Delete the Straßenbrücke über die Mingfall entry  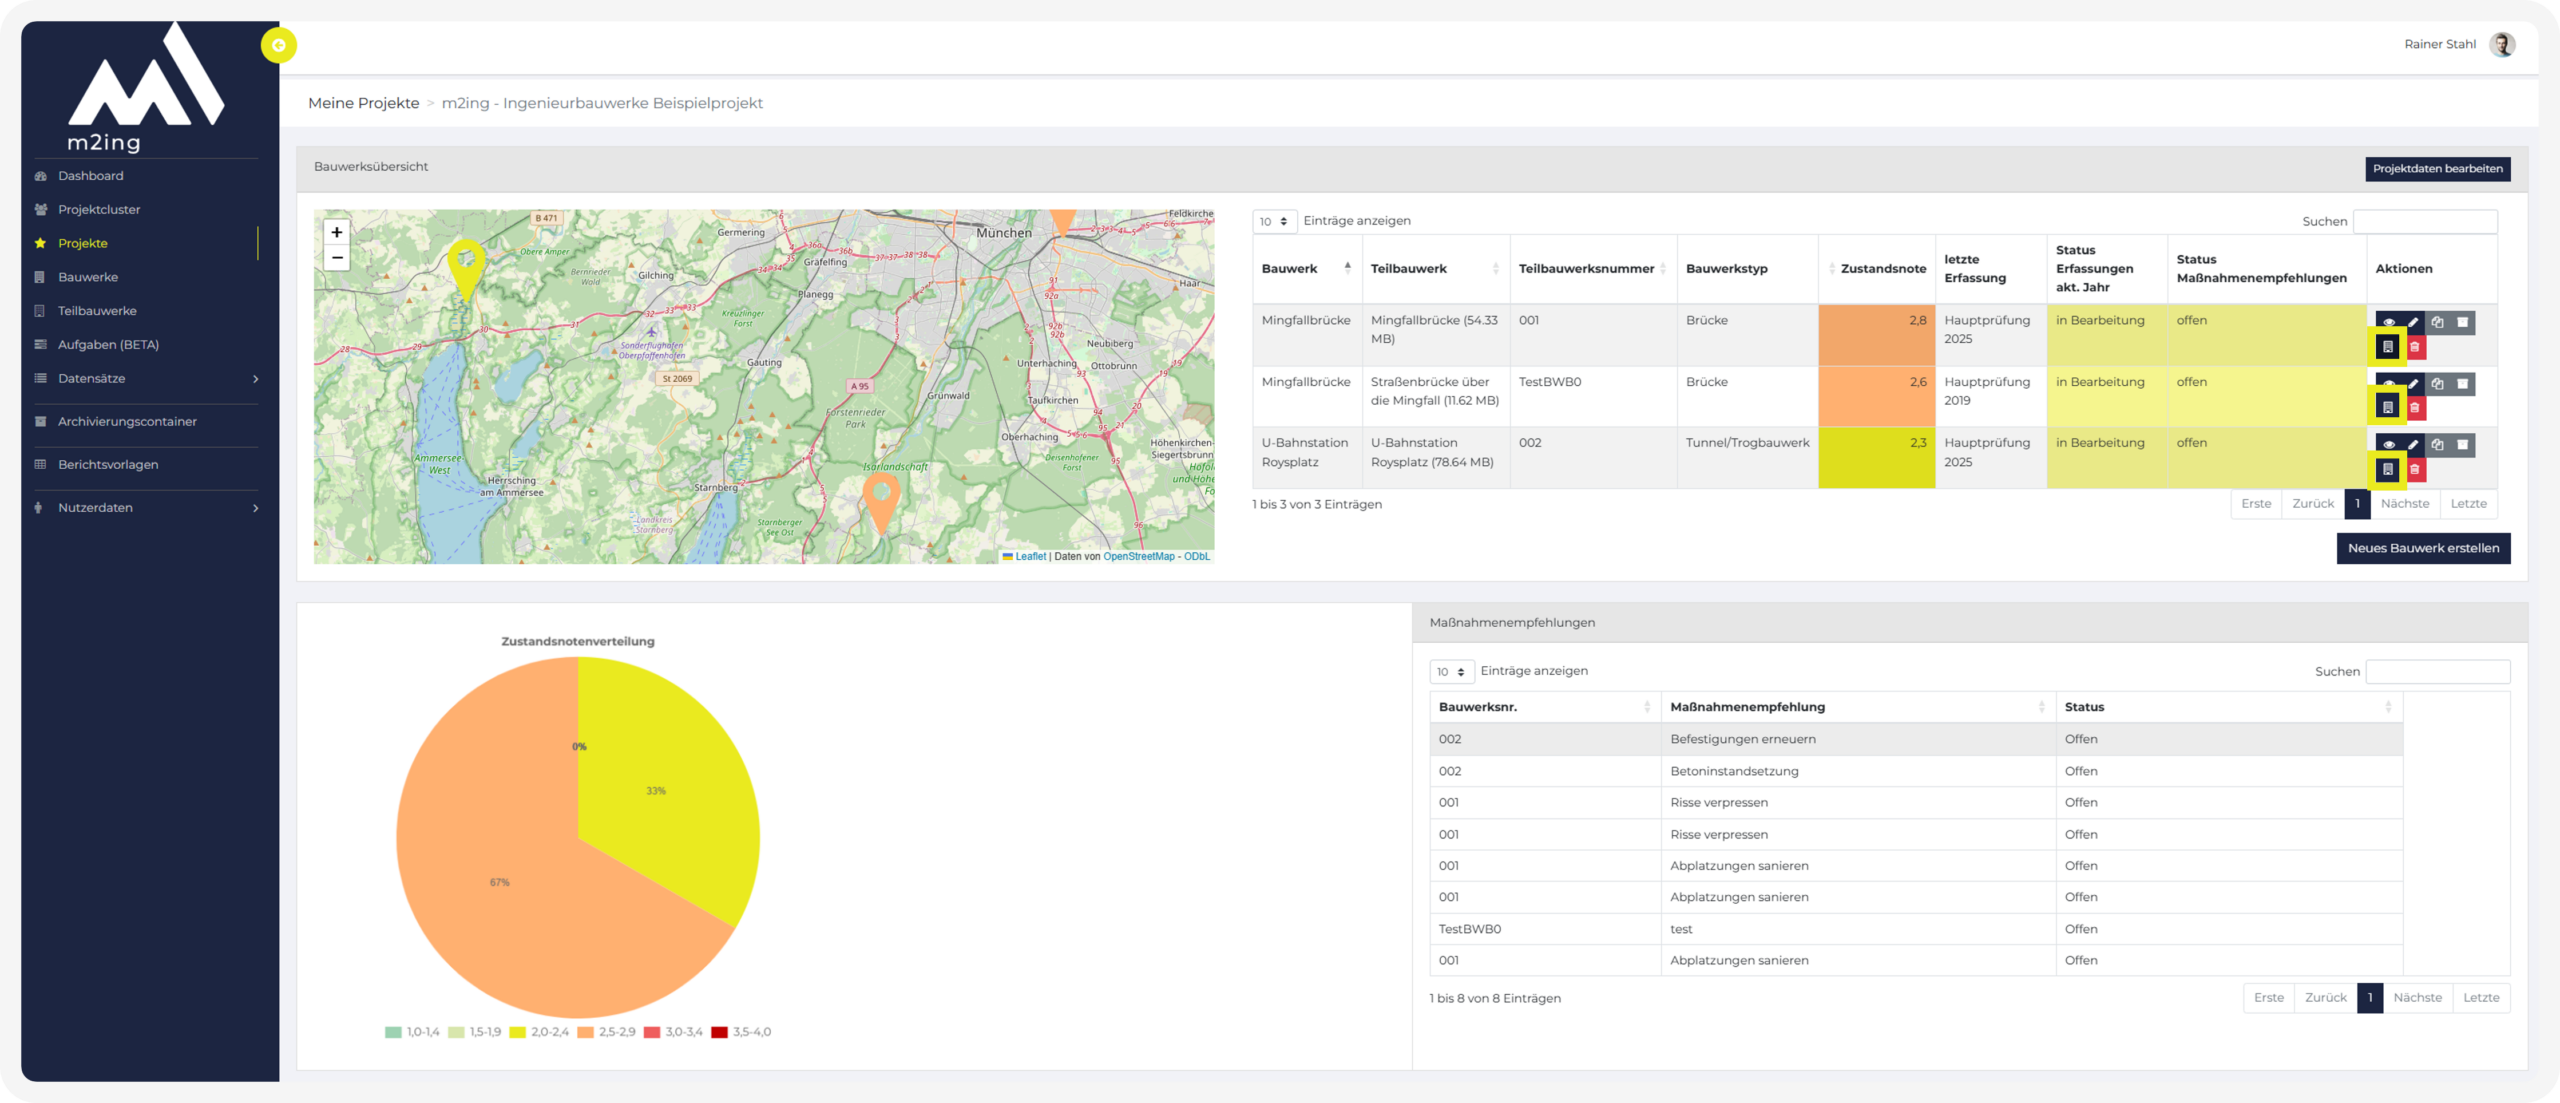click(2414, 408)
